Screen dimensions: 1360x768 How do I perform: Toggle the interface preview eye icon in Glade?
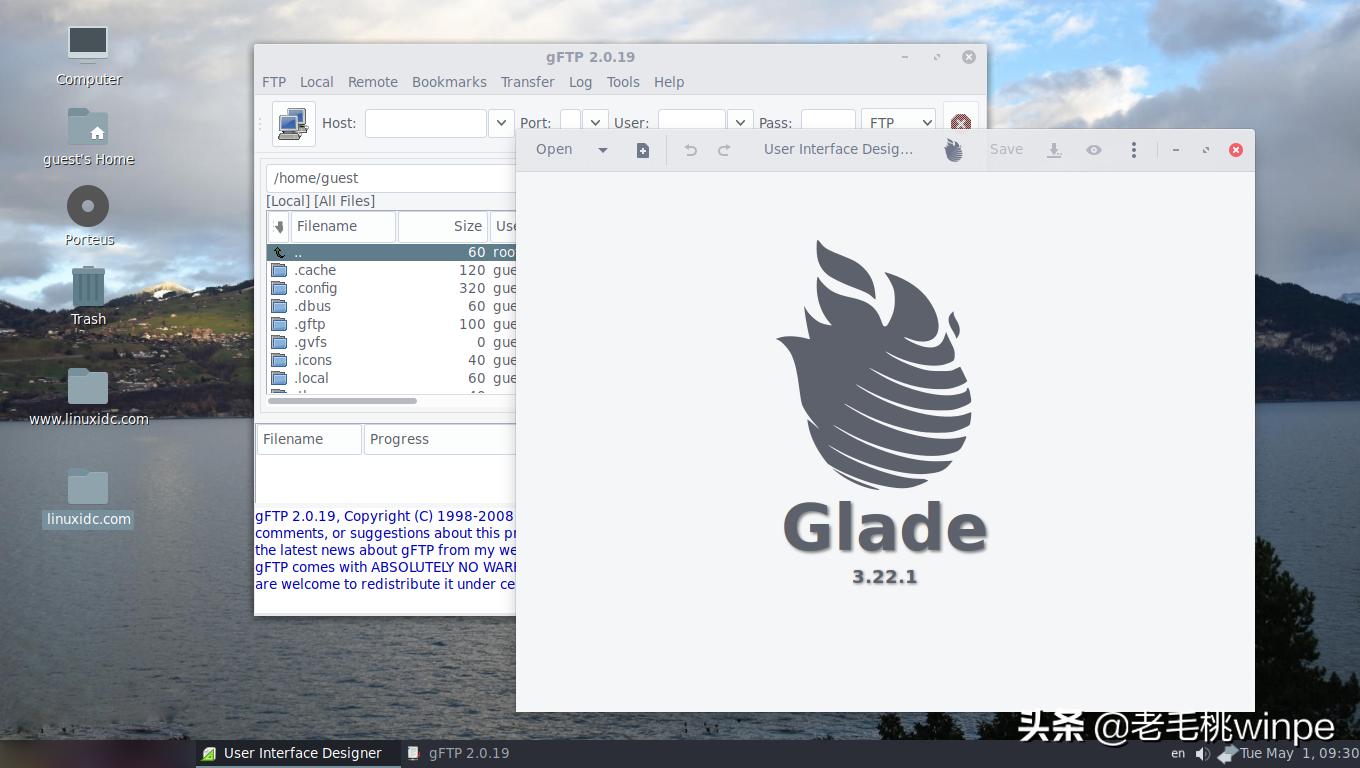pos(1093,149)
